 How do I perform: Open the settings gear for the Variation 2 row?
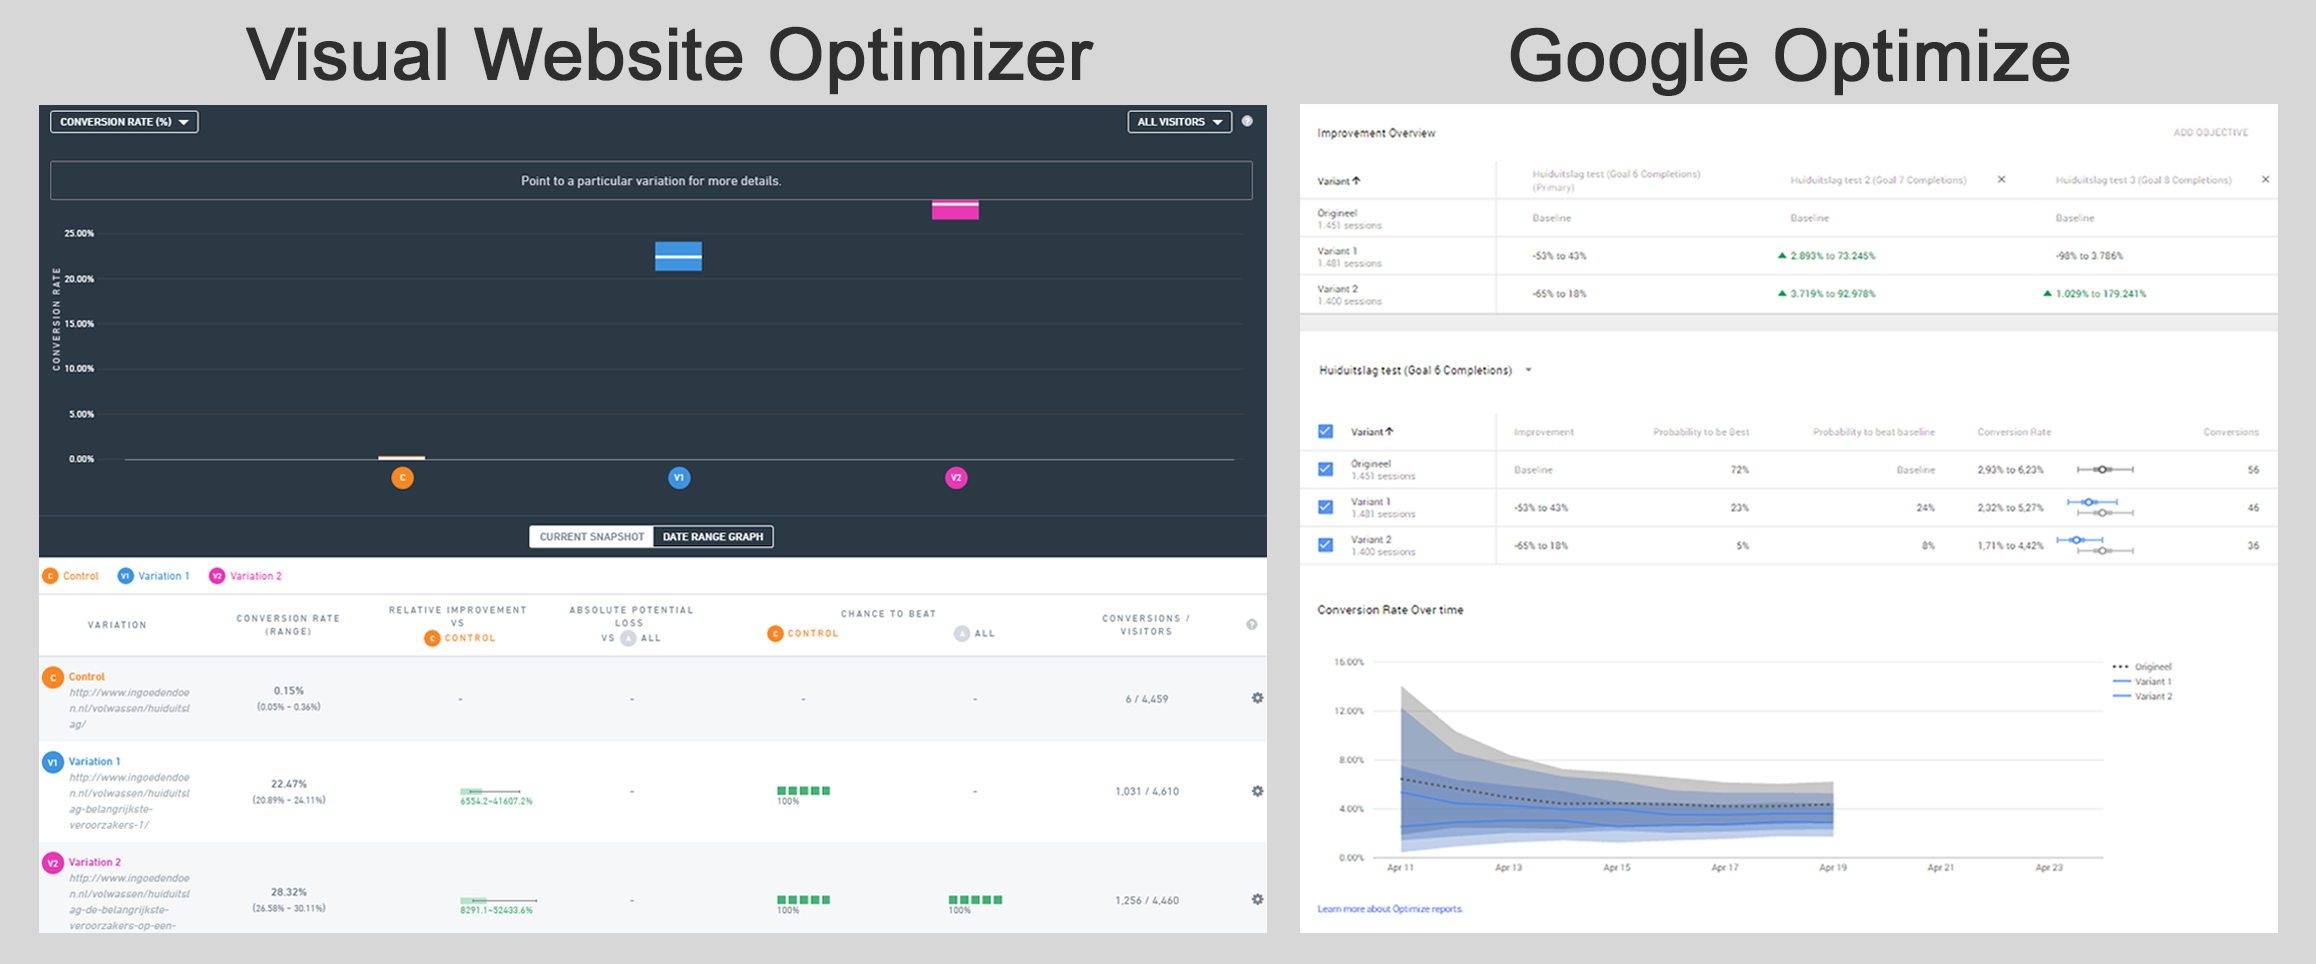(x=1257, y=899)
